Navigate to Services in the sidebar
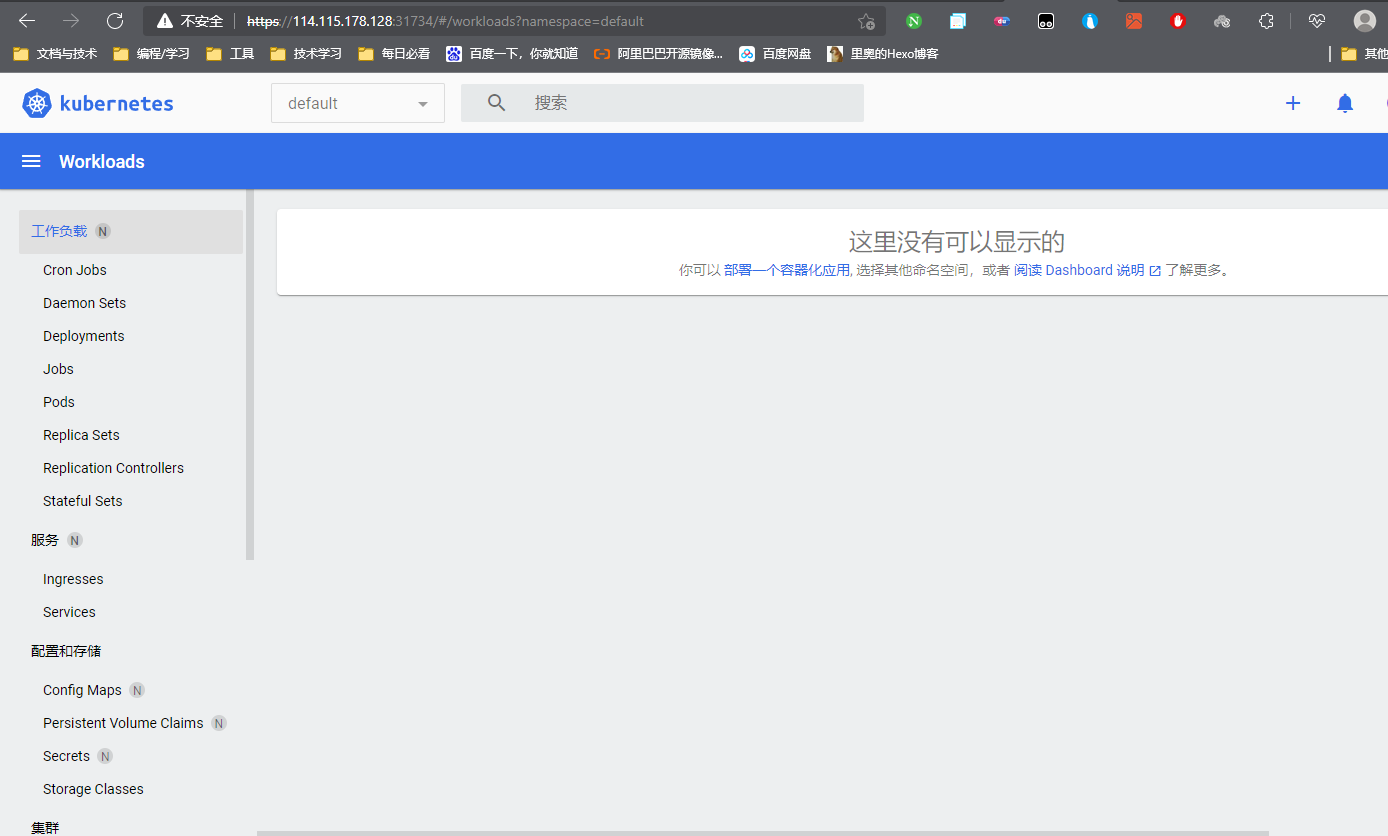 [69, 611]
